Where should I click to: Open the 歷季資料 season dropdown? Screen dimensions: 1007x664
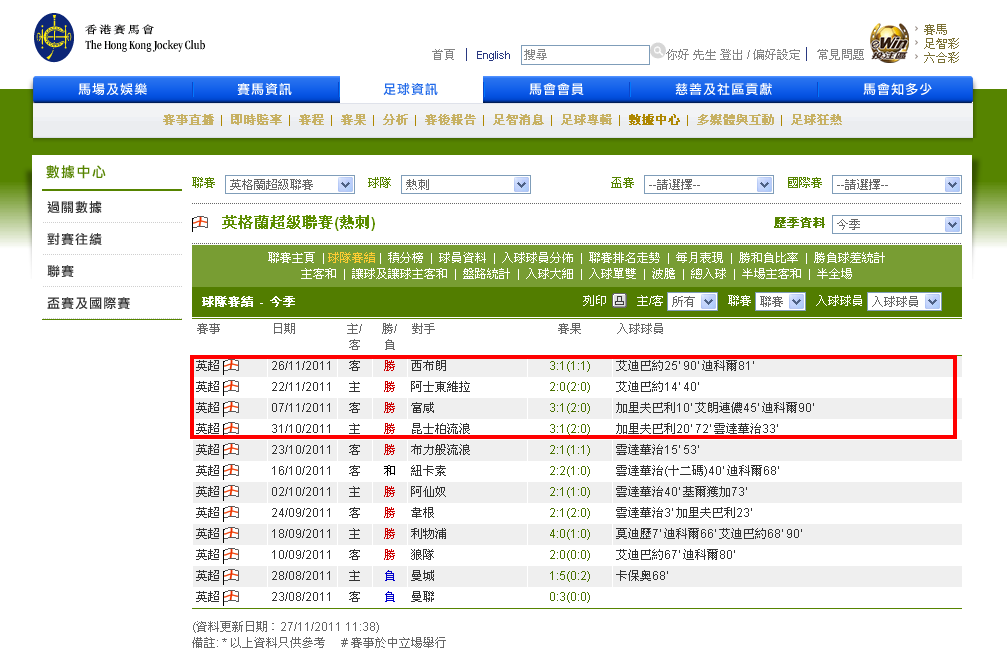[x=895, y=224]
